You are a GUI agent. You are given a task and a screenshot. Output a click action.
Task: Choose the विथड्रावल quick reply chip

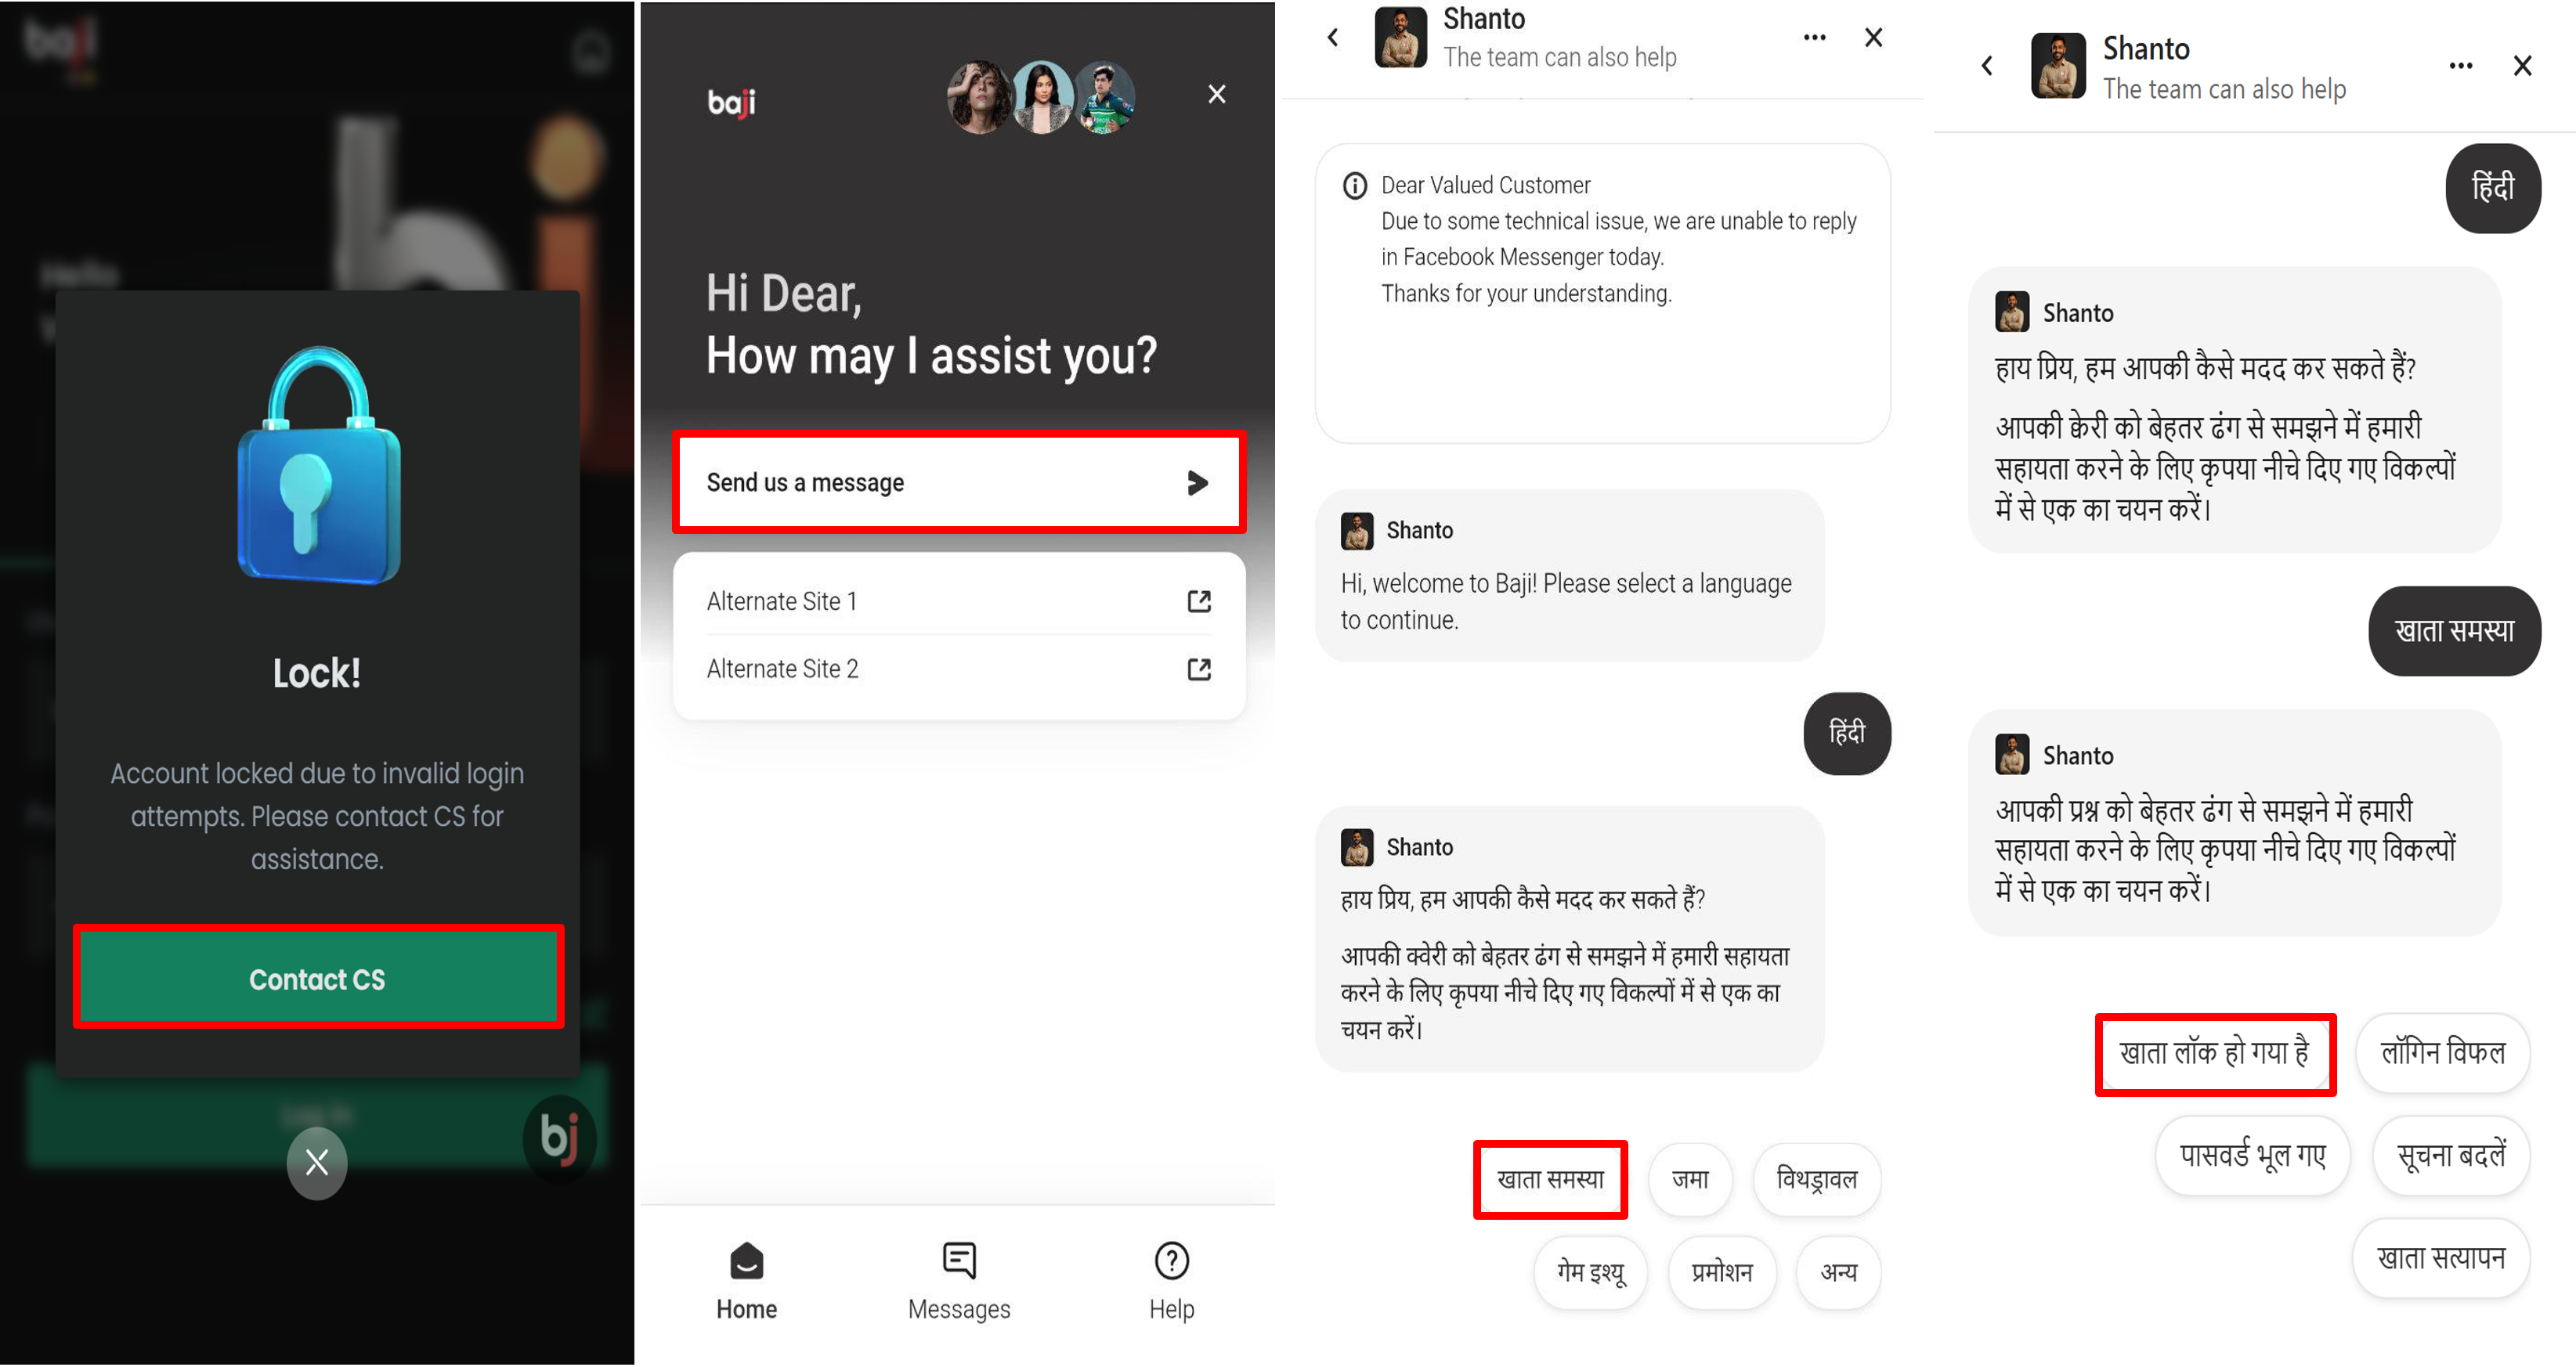click(x=1817, y=1180)
